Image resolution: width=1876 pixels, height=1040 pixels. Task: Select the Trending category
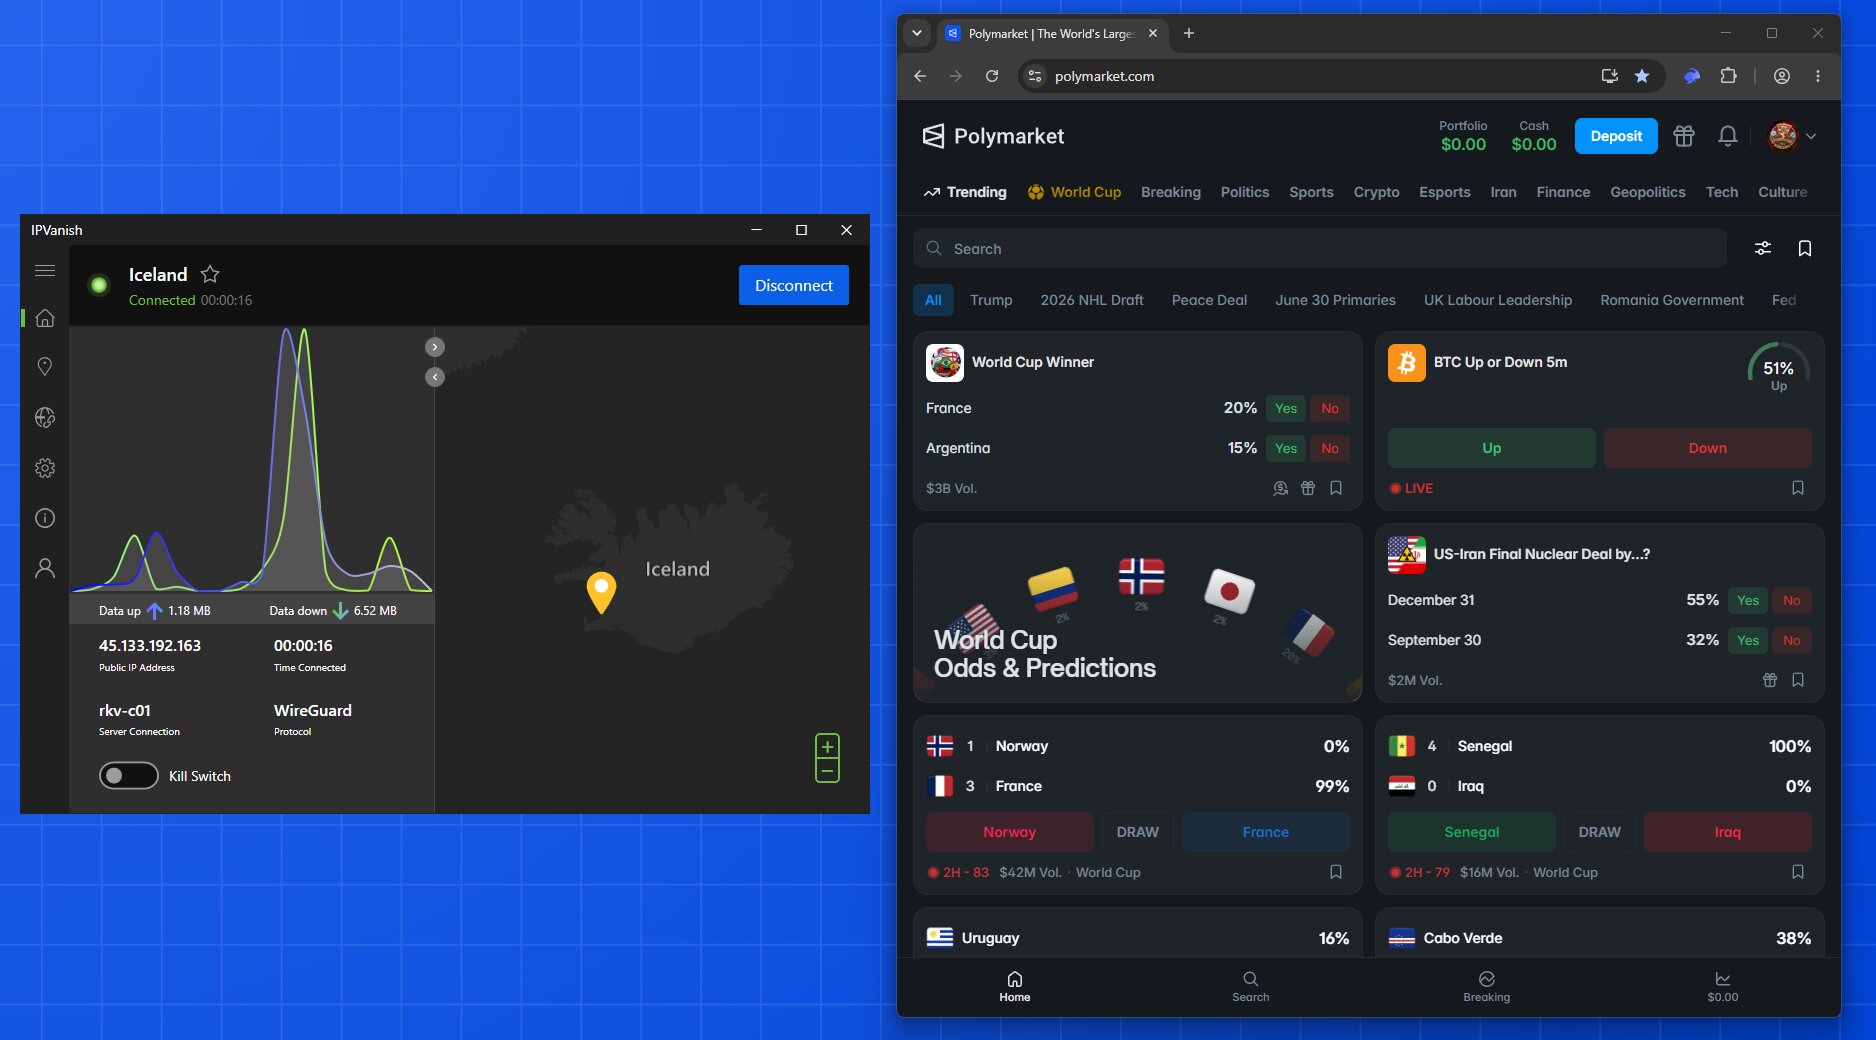[x=965, y=192]
